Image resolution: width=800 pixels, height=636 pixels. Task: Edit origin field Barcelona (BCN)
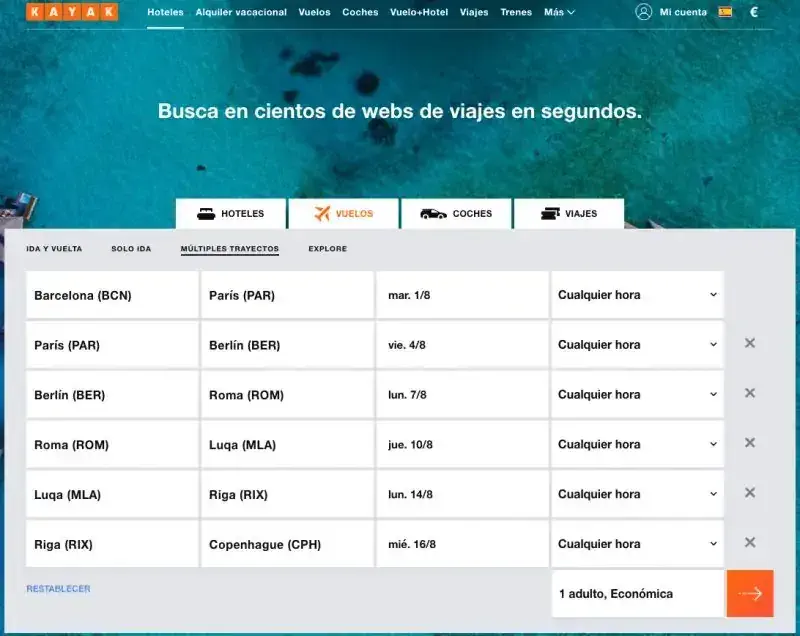pos(112,295)
